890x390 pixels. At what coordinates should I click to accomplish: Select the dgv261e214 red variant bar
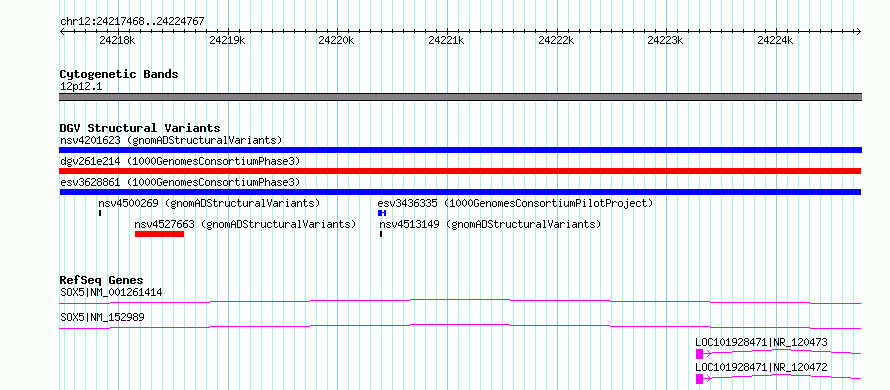[460, 171]
